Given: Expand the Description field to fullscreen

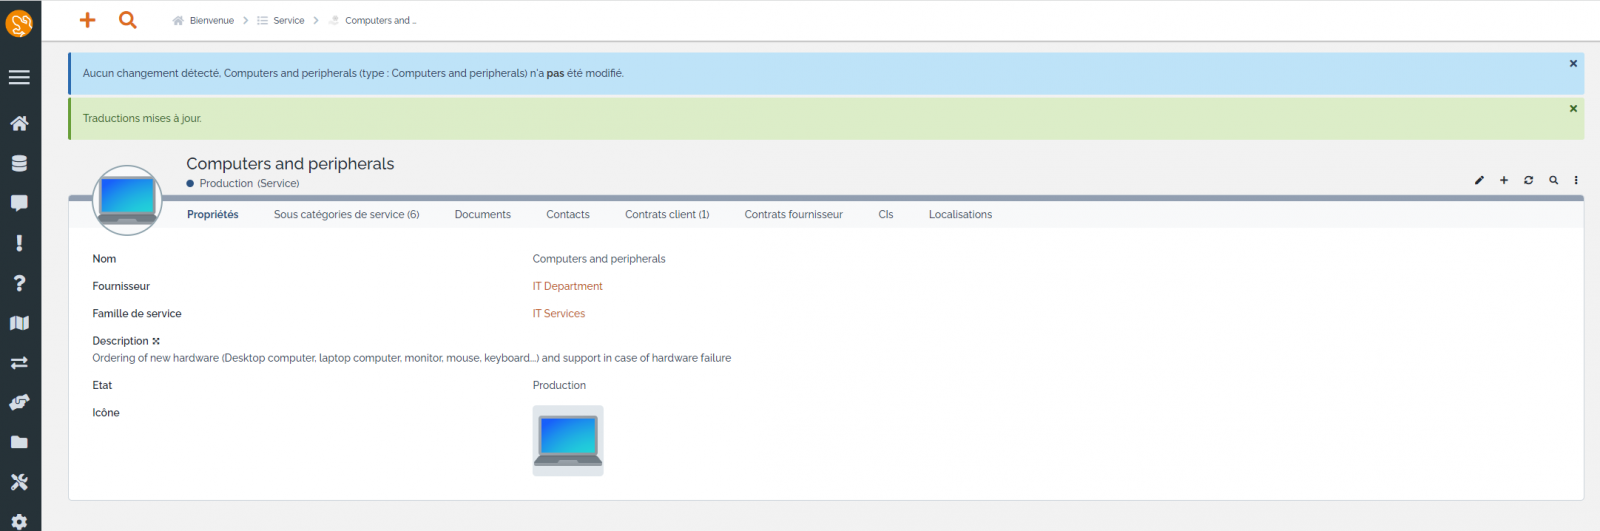Looking at the screenshot, I should 156,341.
